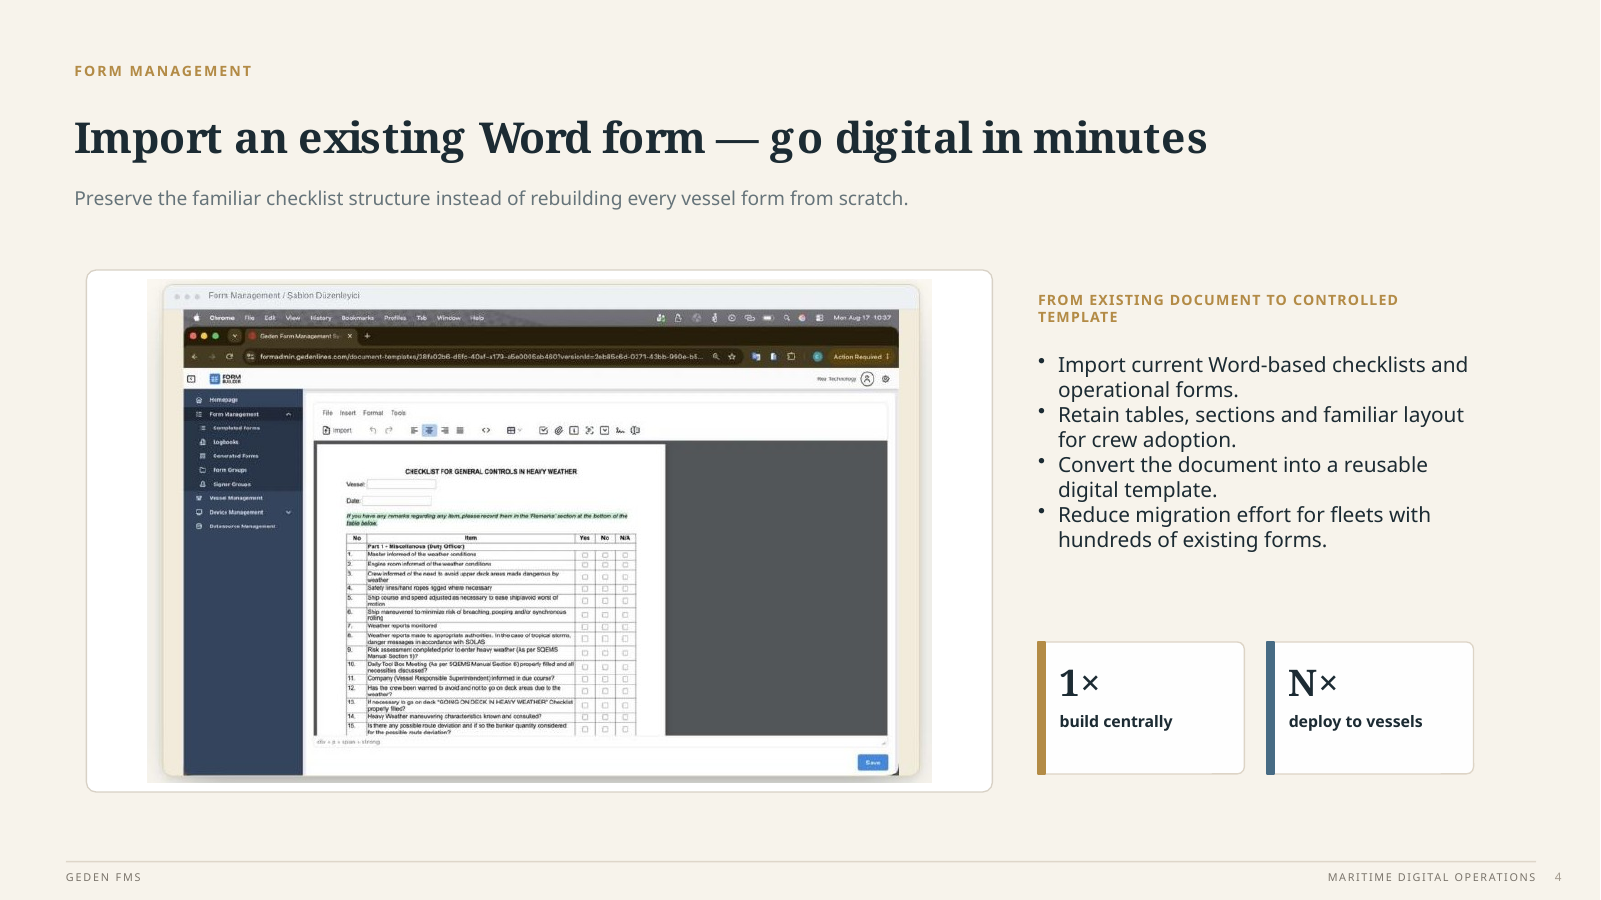Tick No for item 9 Risk assessment
Screen dimensions: 1601x900
tap(605, 653)
